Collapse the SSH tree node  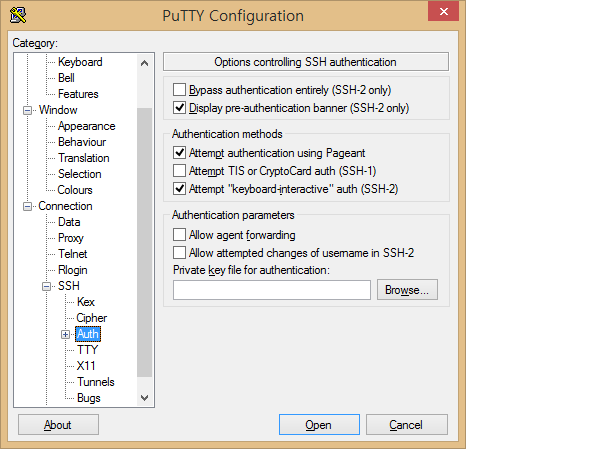[46, 287]
